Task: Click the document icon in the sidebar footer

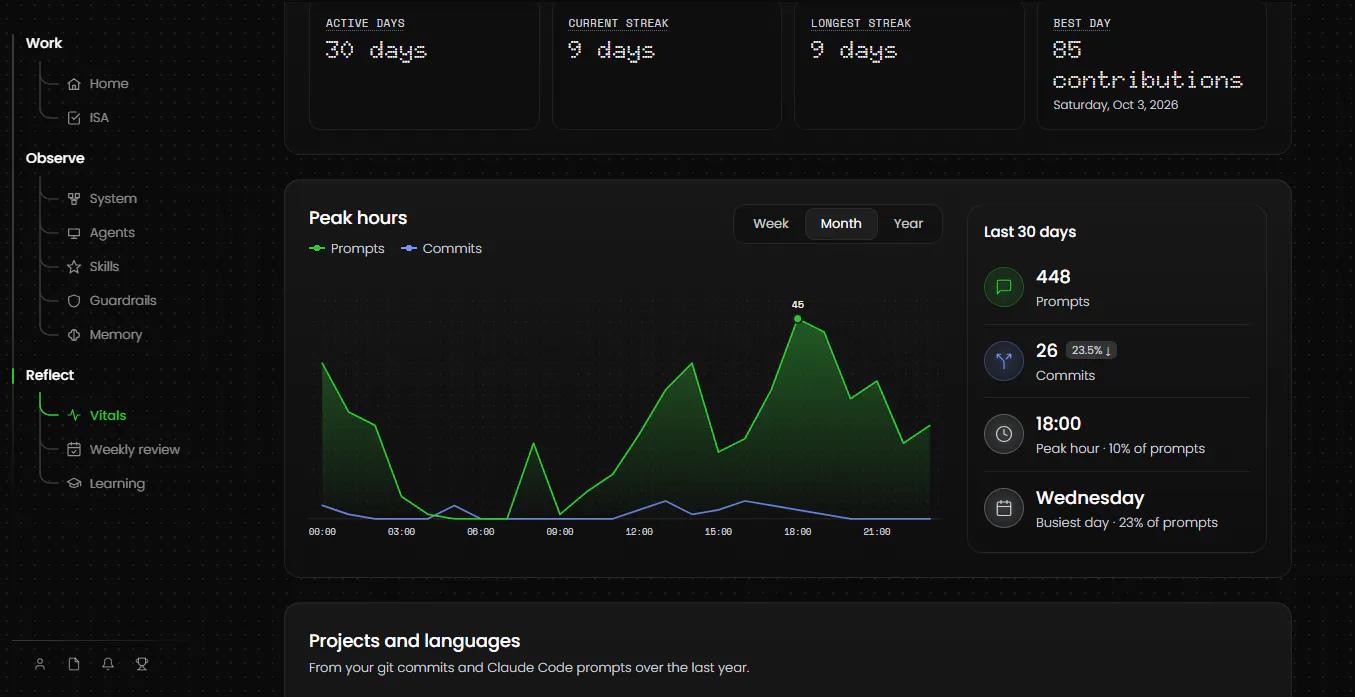Action: (74, 664)
